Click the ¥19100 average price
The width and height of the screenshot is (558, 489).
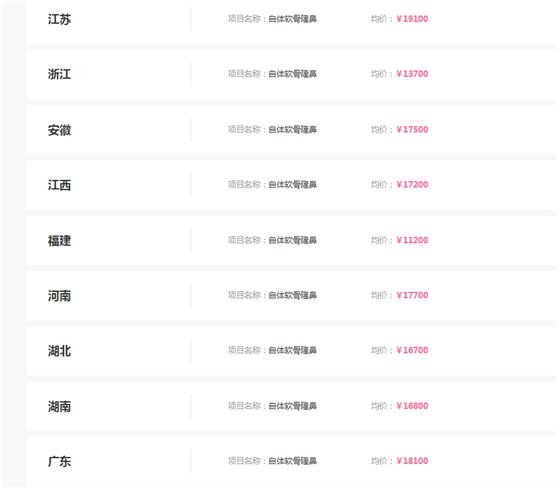pos(412,19)
